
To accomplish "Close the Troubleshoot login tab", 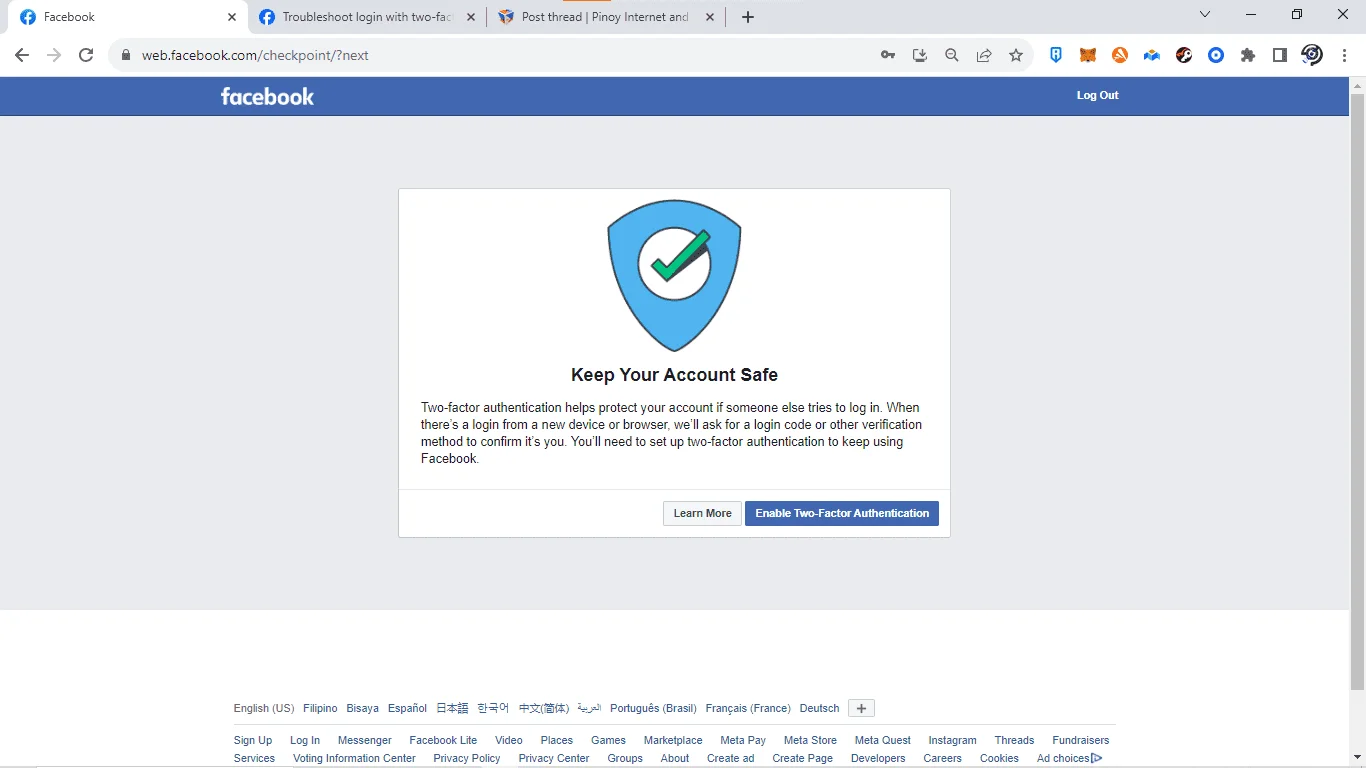I will click(471, 17).
